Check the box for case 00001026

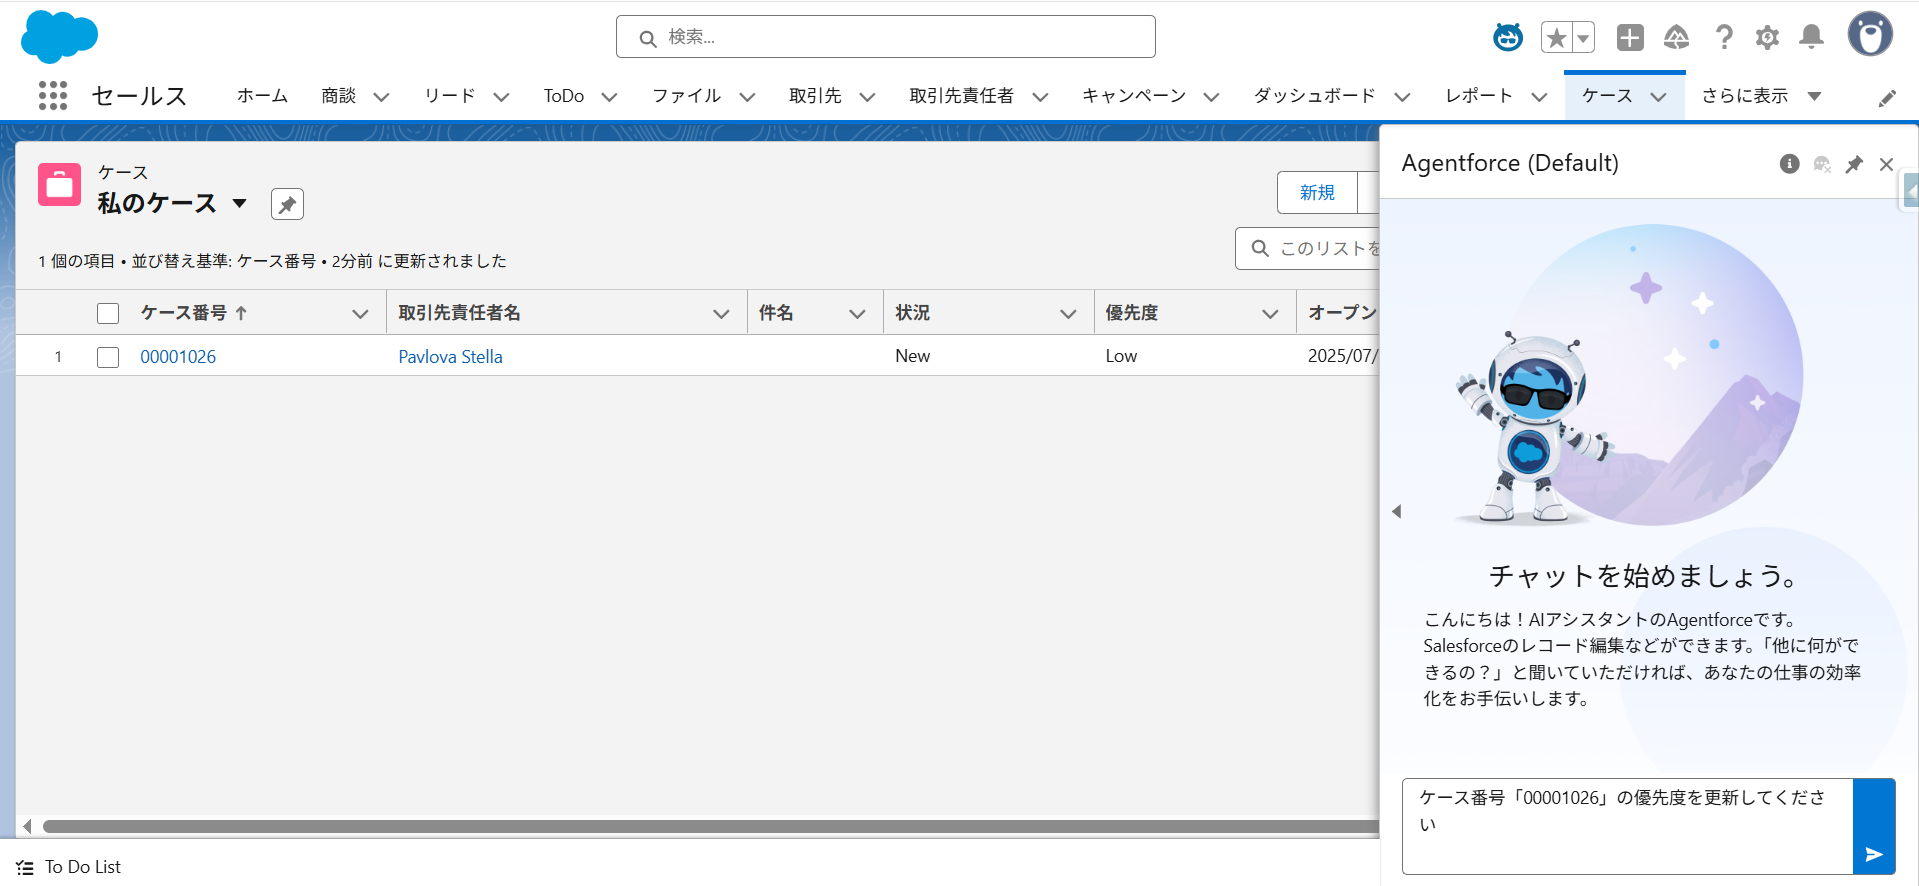coord(108,357)
